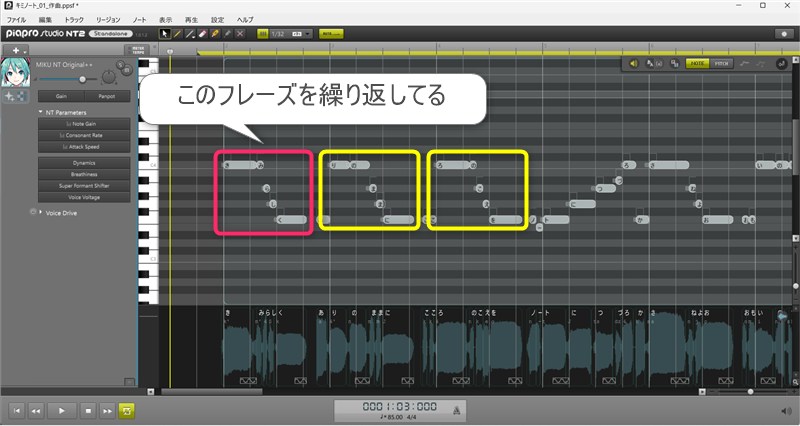Solo the MIKU NT Original track
Image resolution: width=800 pixels, height=426 pixels.
120,65
